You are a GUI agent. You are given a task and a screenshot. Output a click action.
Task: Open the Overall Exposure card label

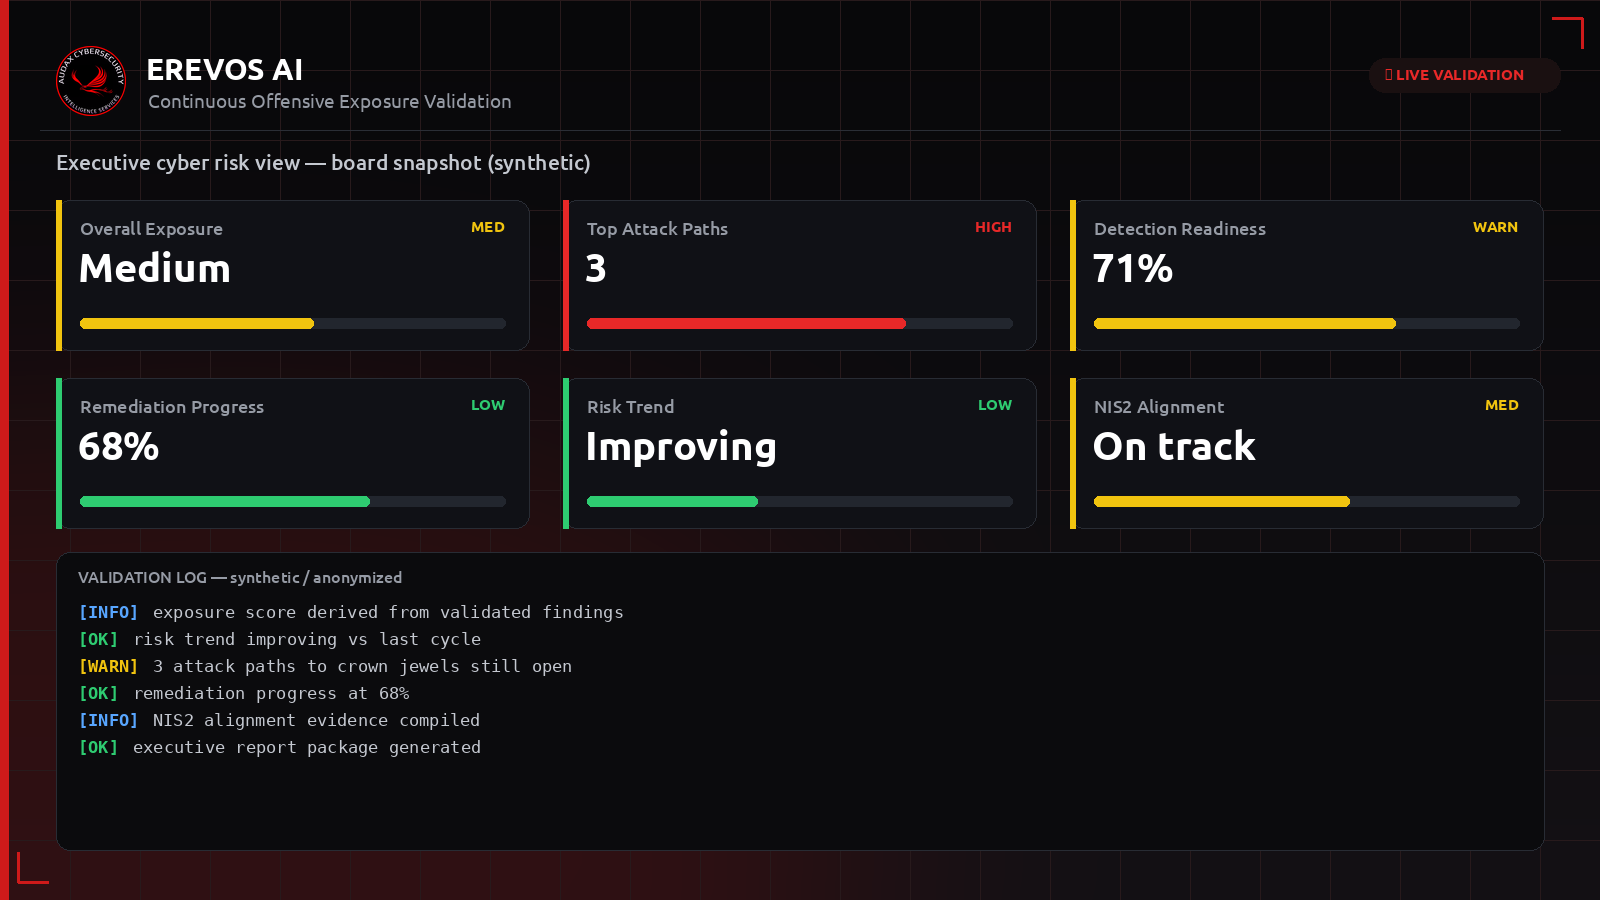[x=151, y=229]
